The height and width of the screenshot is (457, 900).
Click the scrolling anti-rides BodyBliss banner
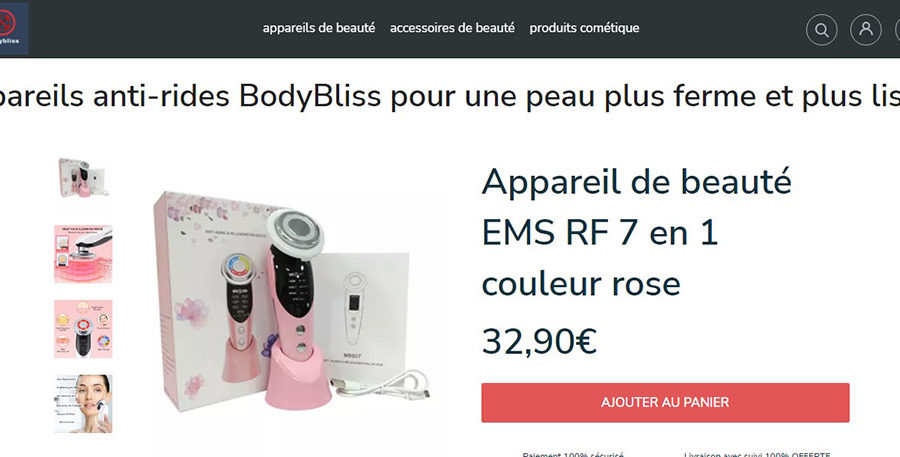(x=450, y=95)
